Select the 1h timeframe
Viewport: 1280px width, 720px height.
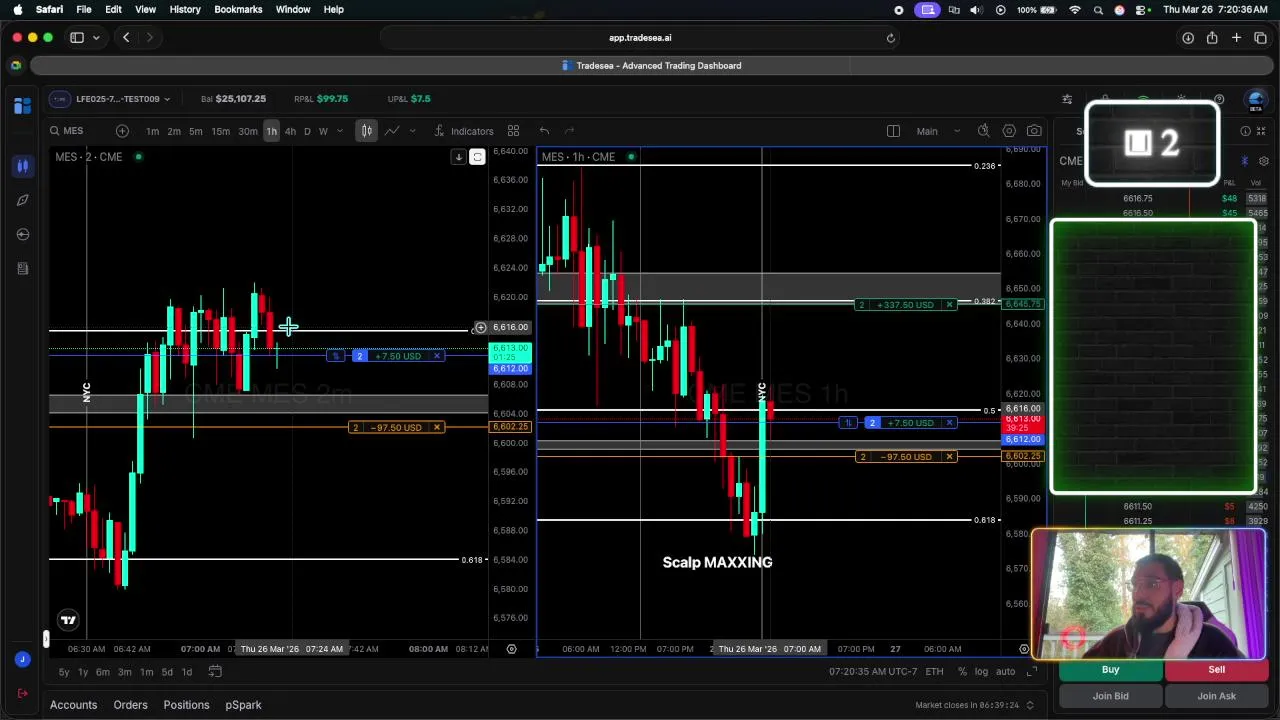click(x=271, y=131)
